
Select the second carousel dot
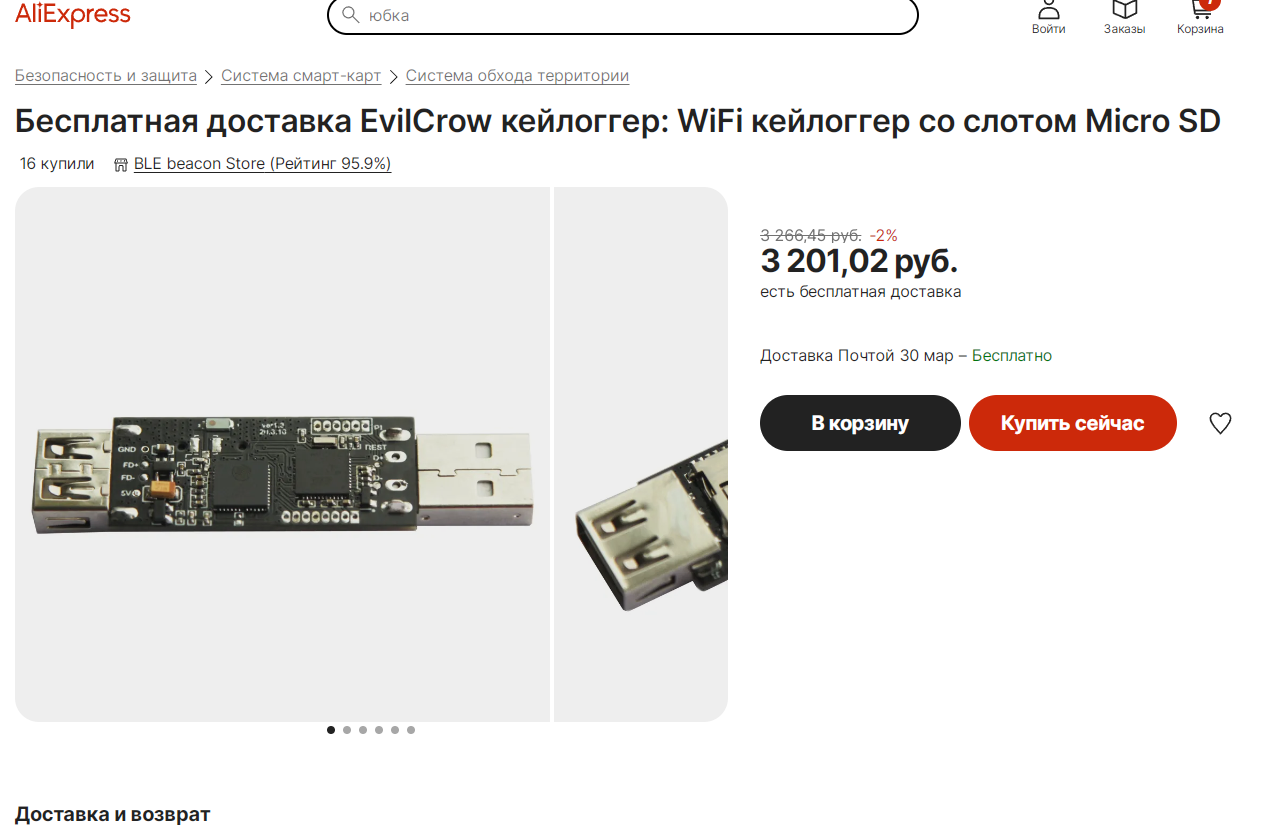pos(347,730)
